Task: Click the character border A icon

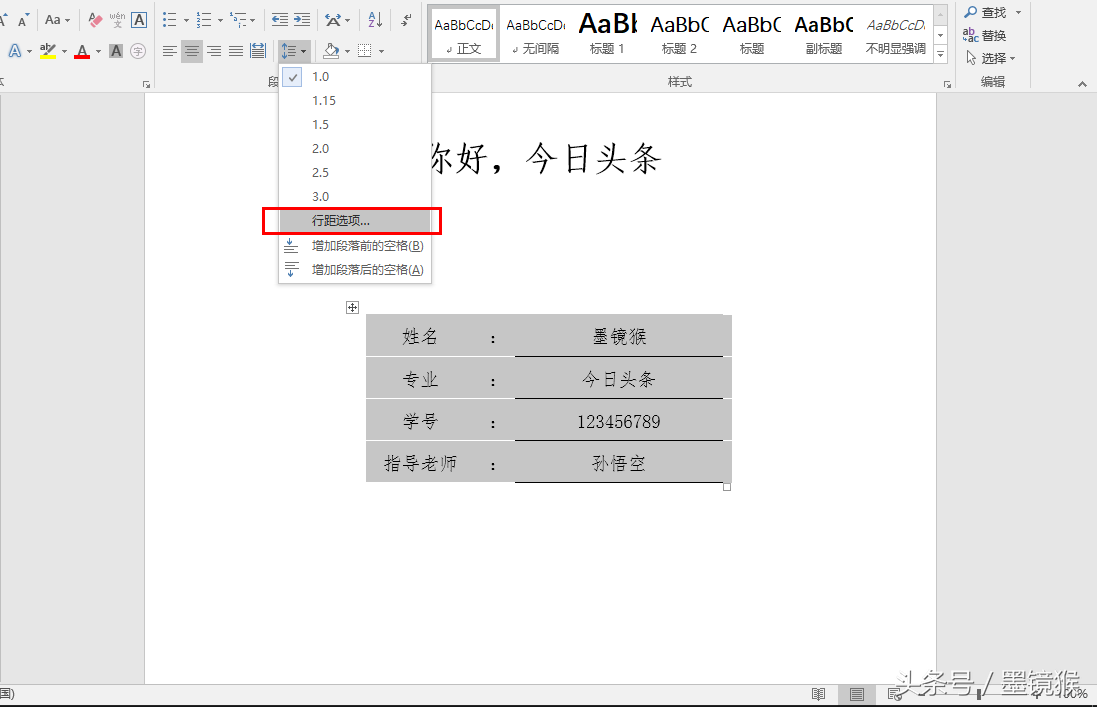Action: click(x=138, y=19)
